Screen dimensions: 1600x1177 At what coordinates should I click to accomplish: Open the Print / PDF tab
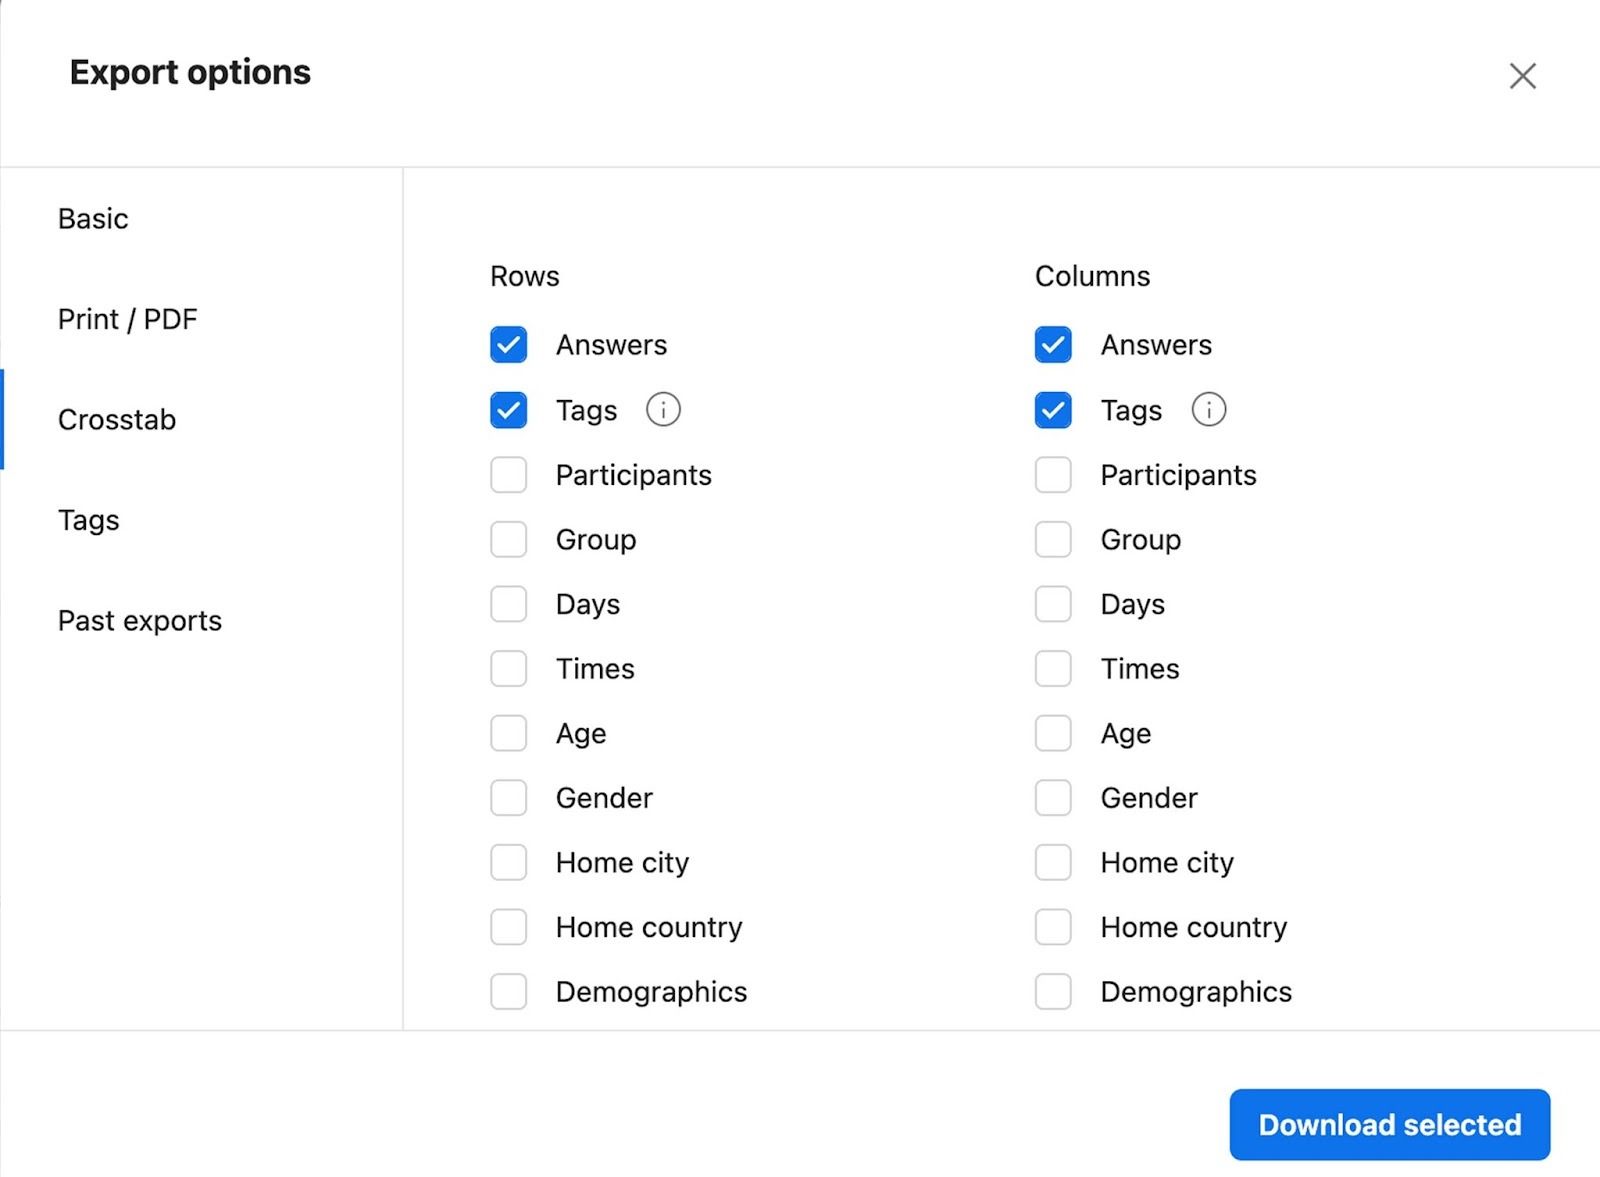click(x=127, y=319)
